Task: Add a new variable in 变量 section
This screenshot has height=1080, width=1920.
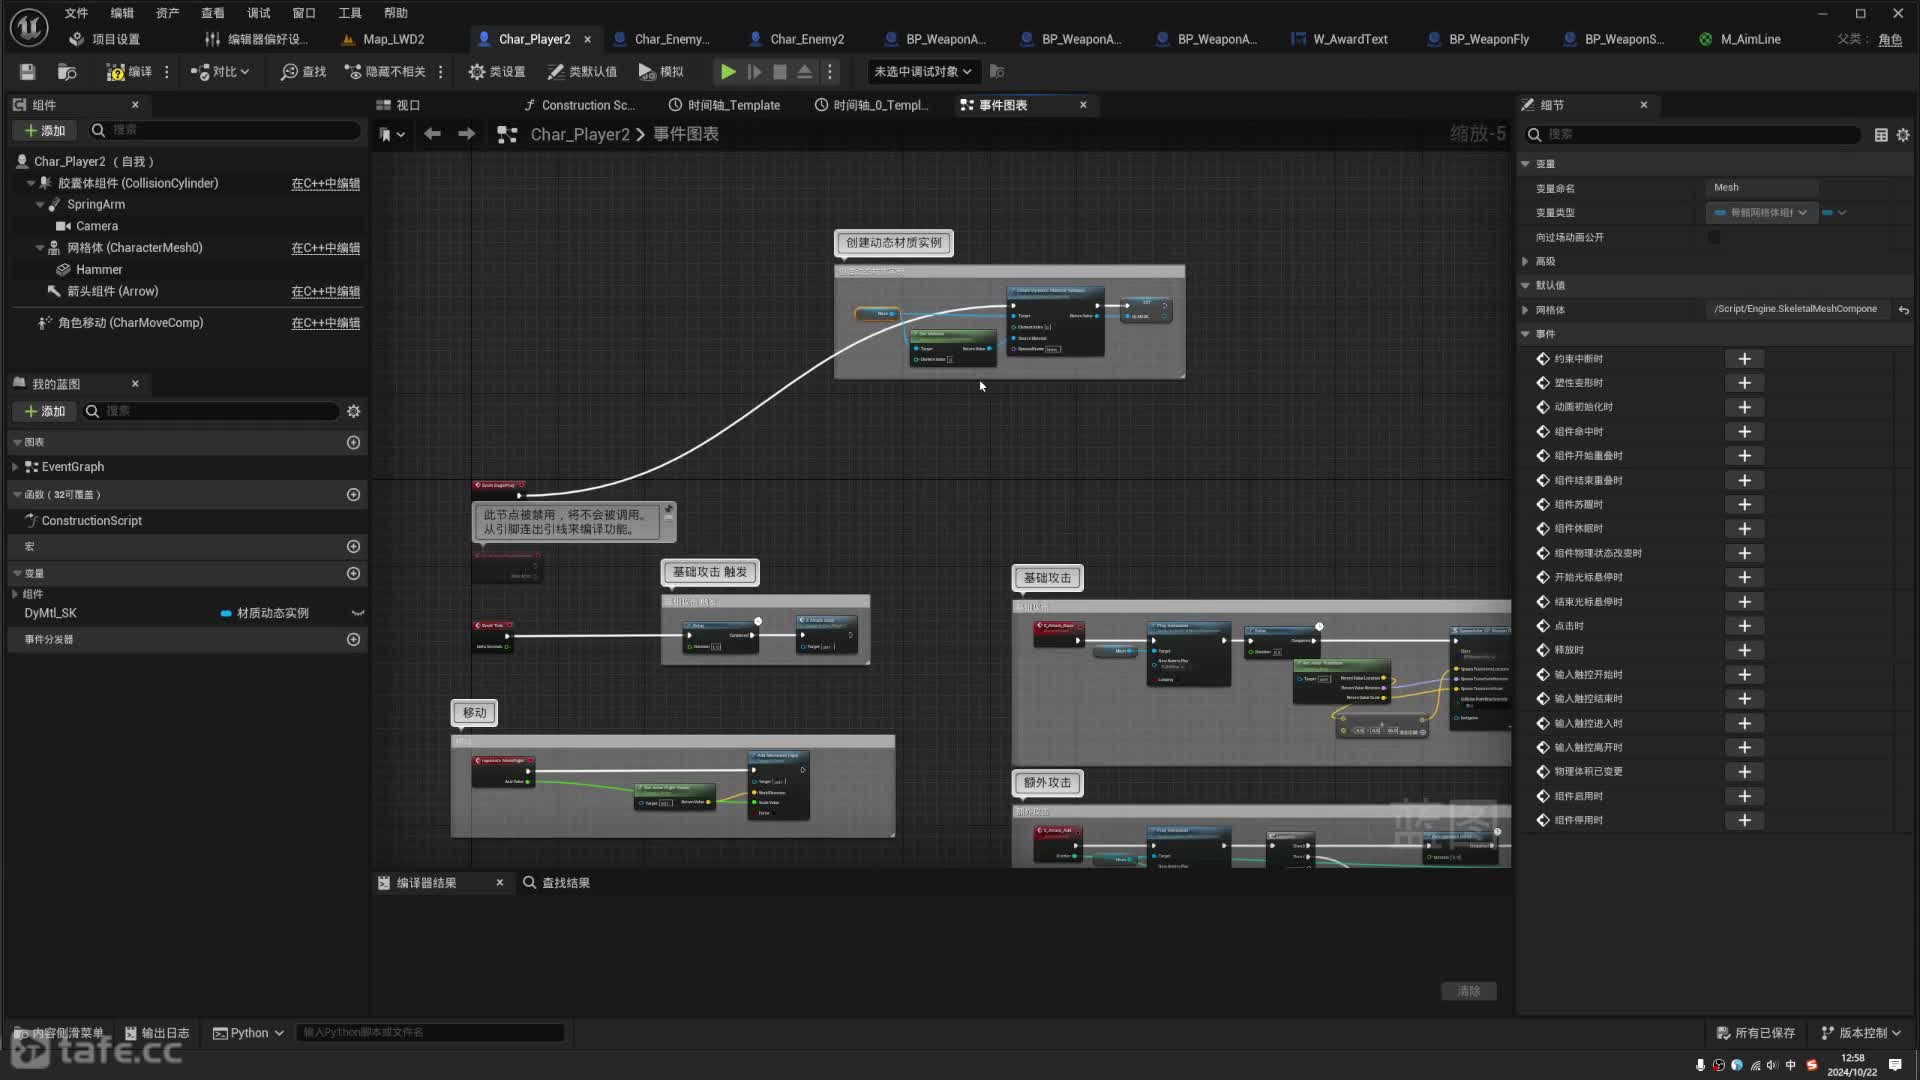Action: pyautogui.click(x=353, y=573)
